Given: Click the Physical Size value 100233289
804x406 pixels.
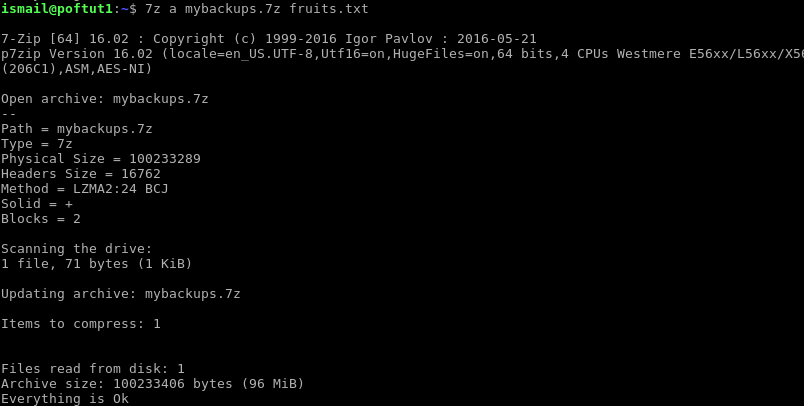Looking at the screenshot, I should [x=165, y=159].
